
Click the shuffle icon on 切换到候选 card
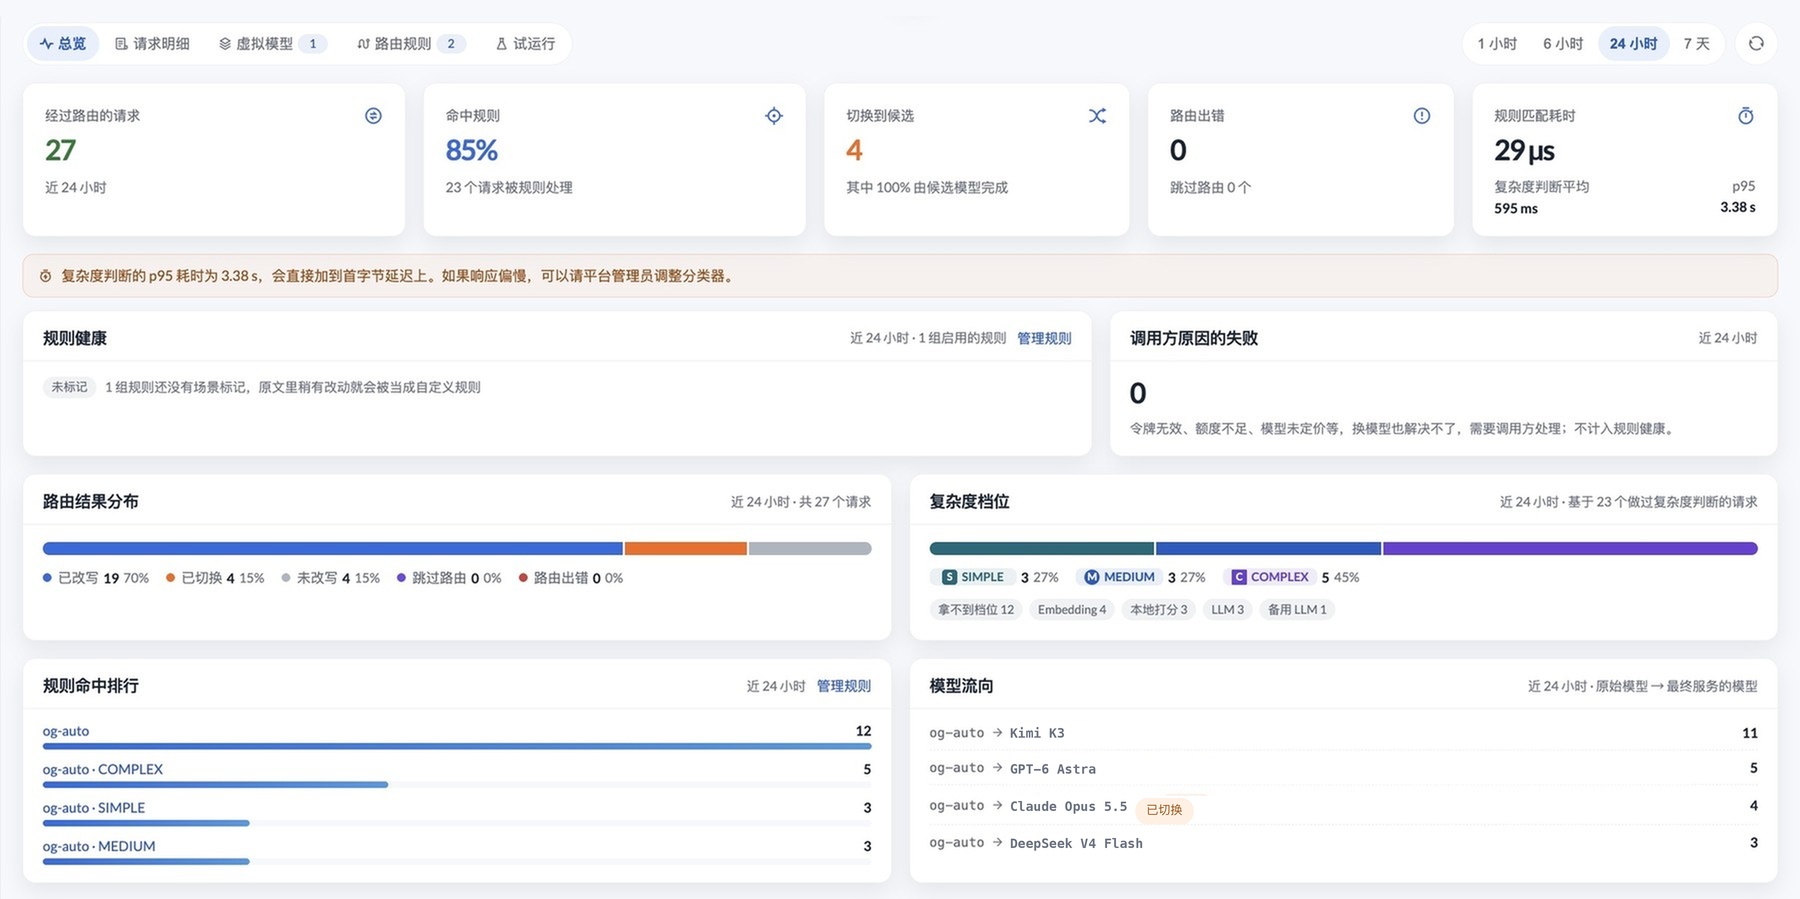(x=1097, y=116)
